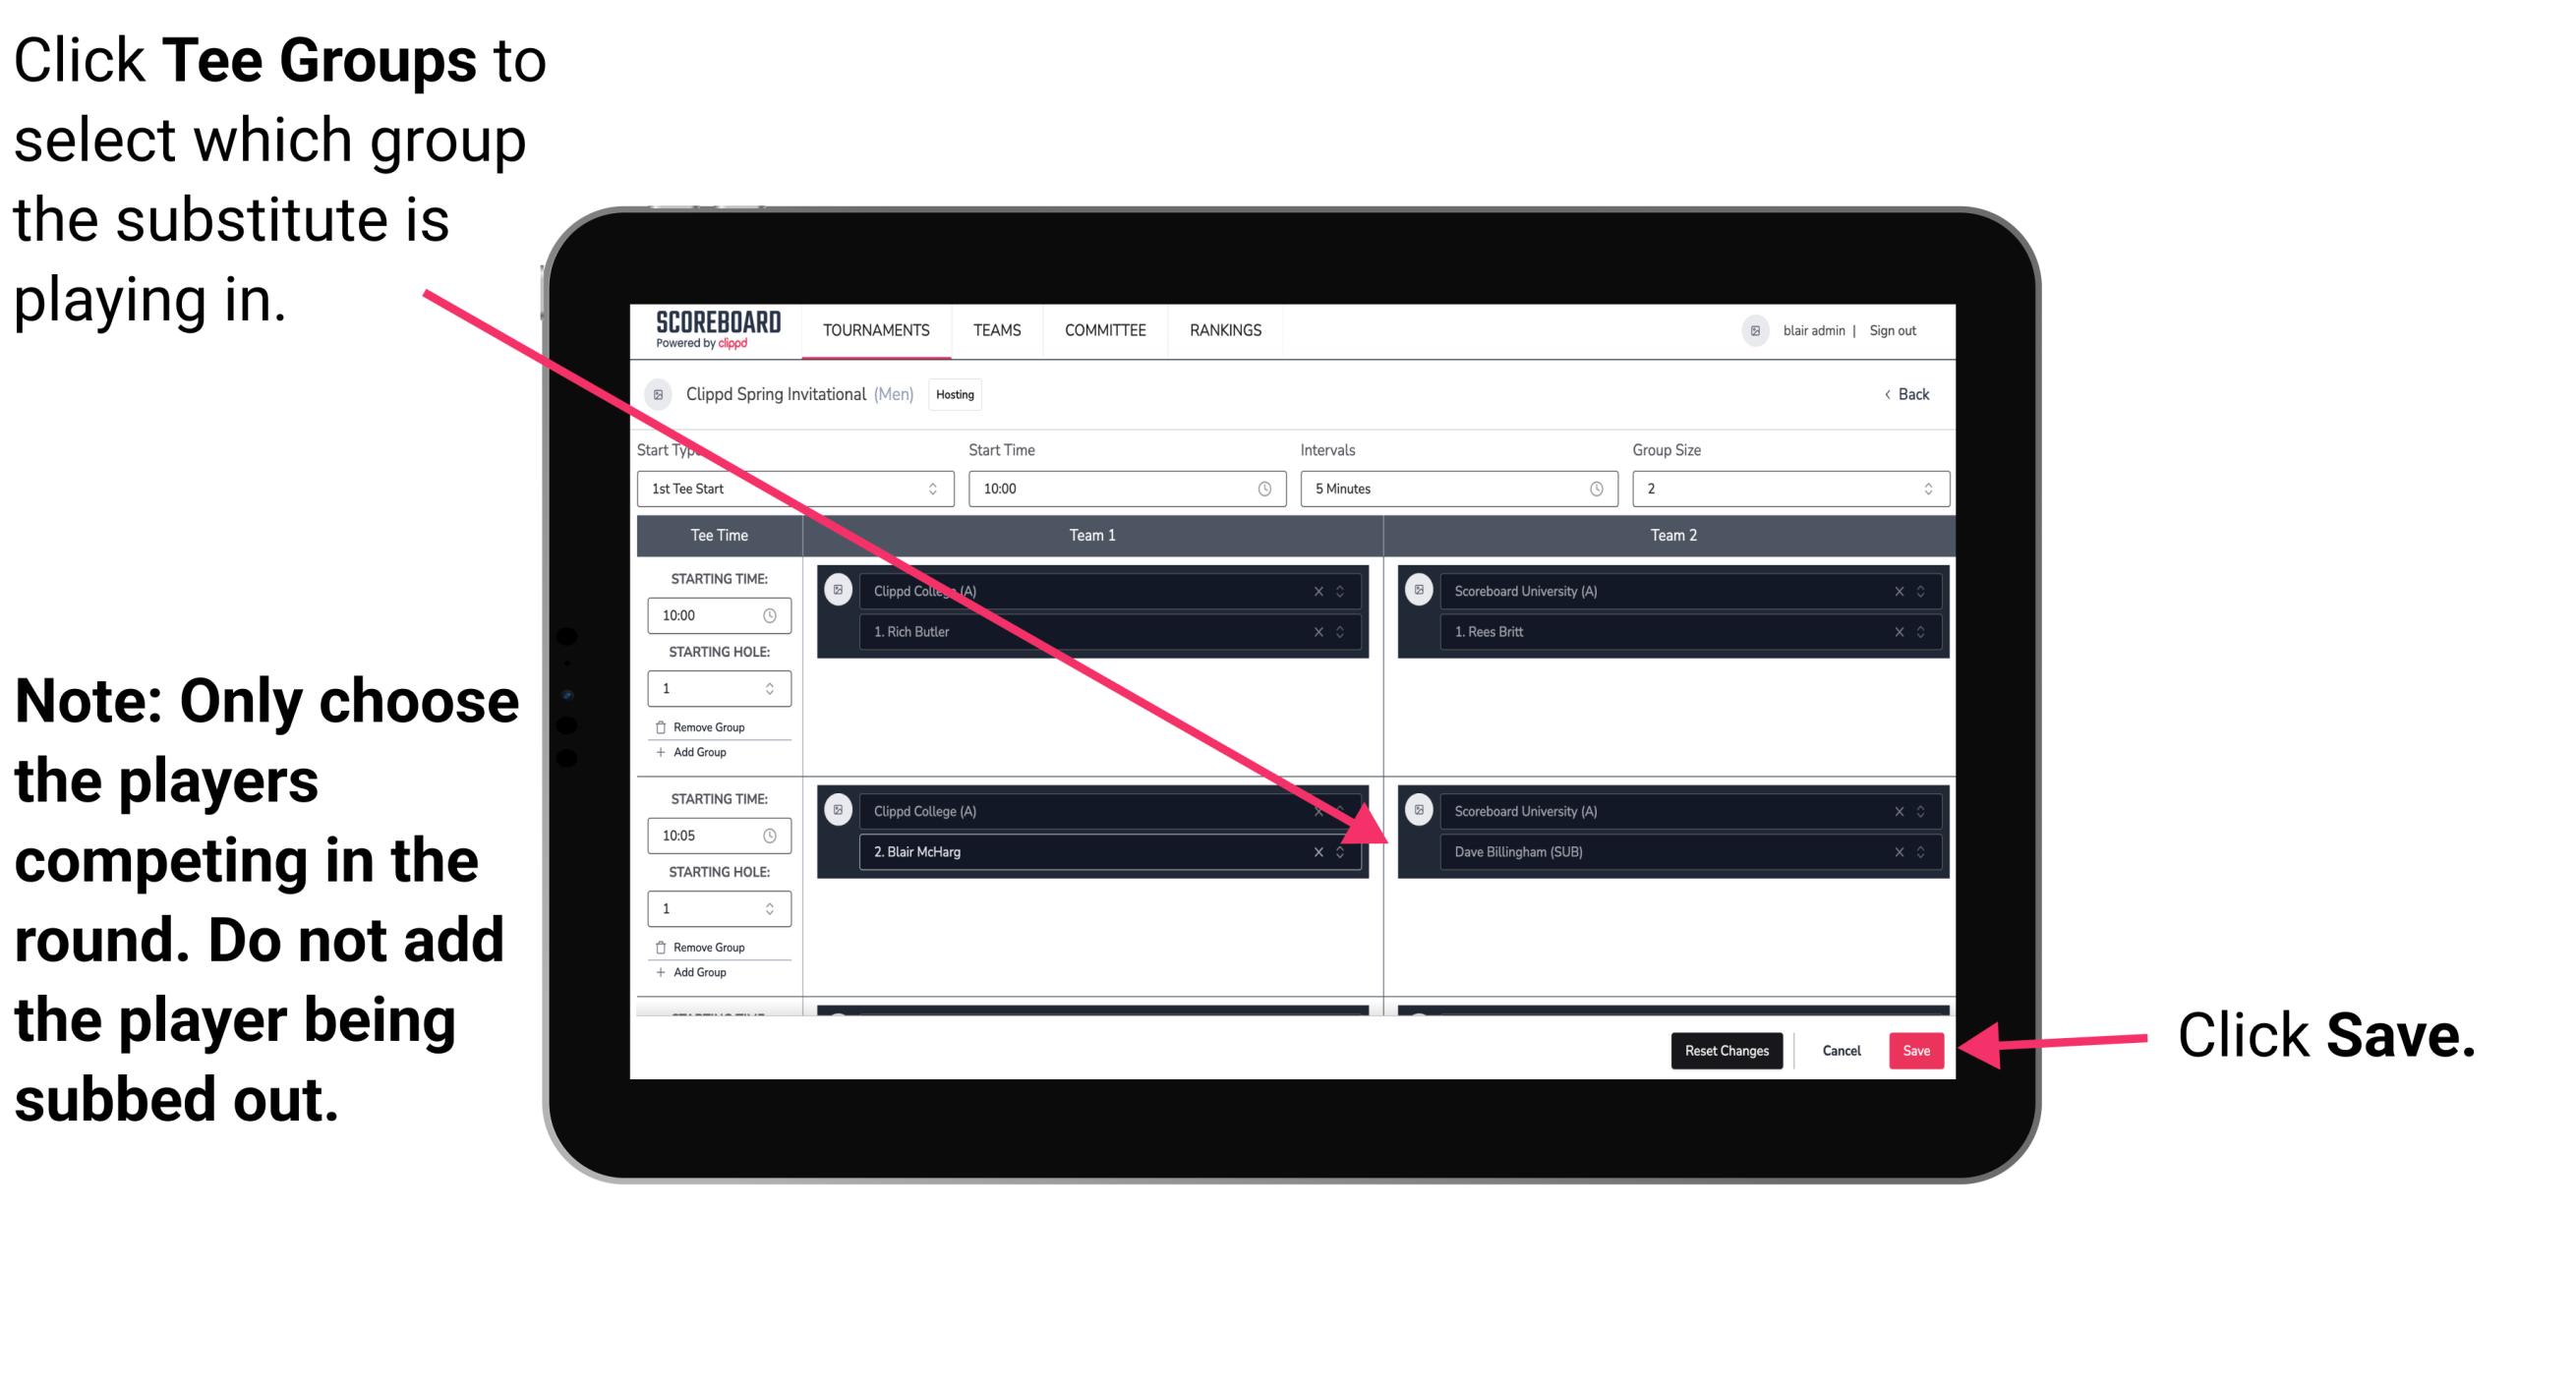Click Cancel to discard tee group changes
This screenshot has width=2576, height=1385.
(x=1841, y=1049)
